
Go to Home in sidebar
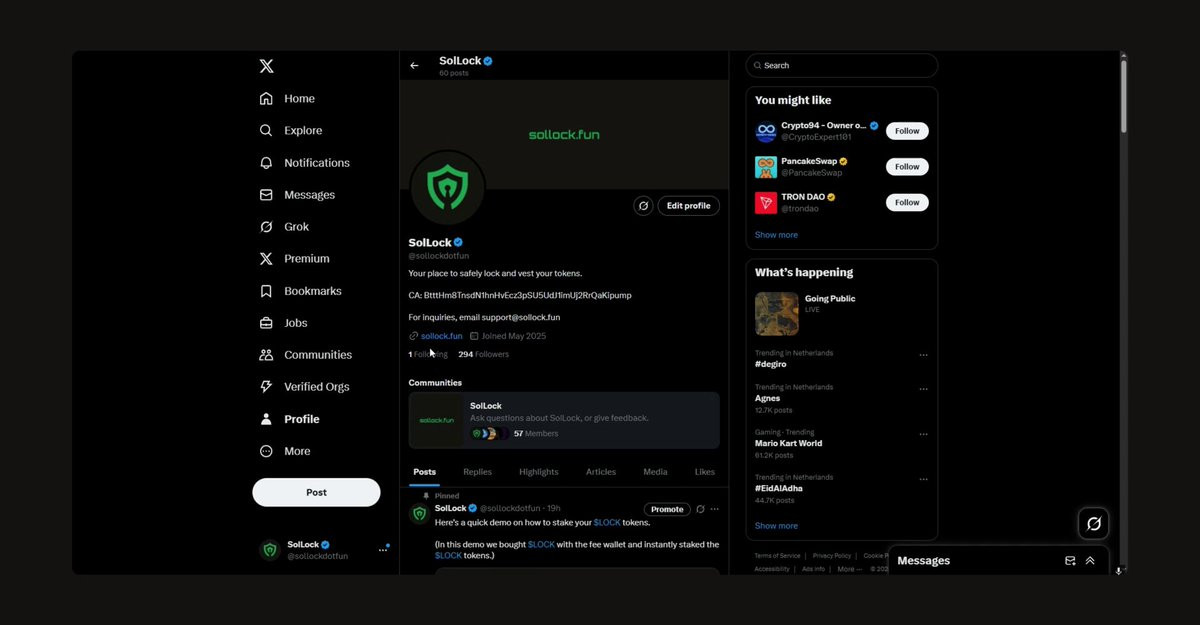[x=287, y=98]
